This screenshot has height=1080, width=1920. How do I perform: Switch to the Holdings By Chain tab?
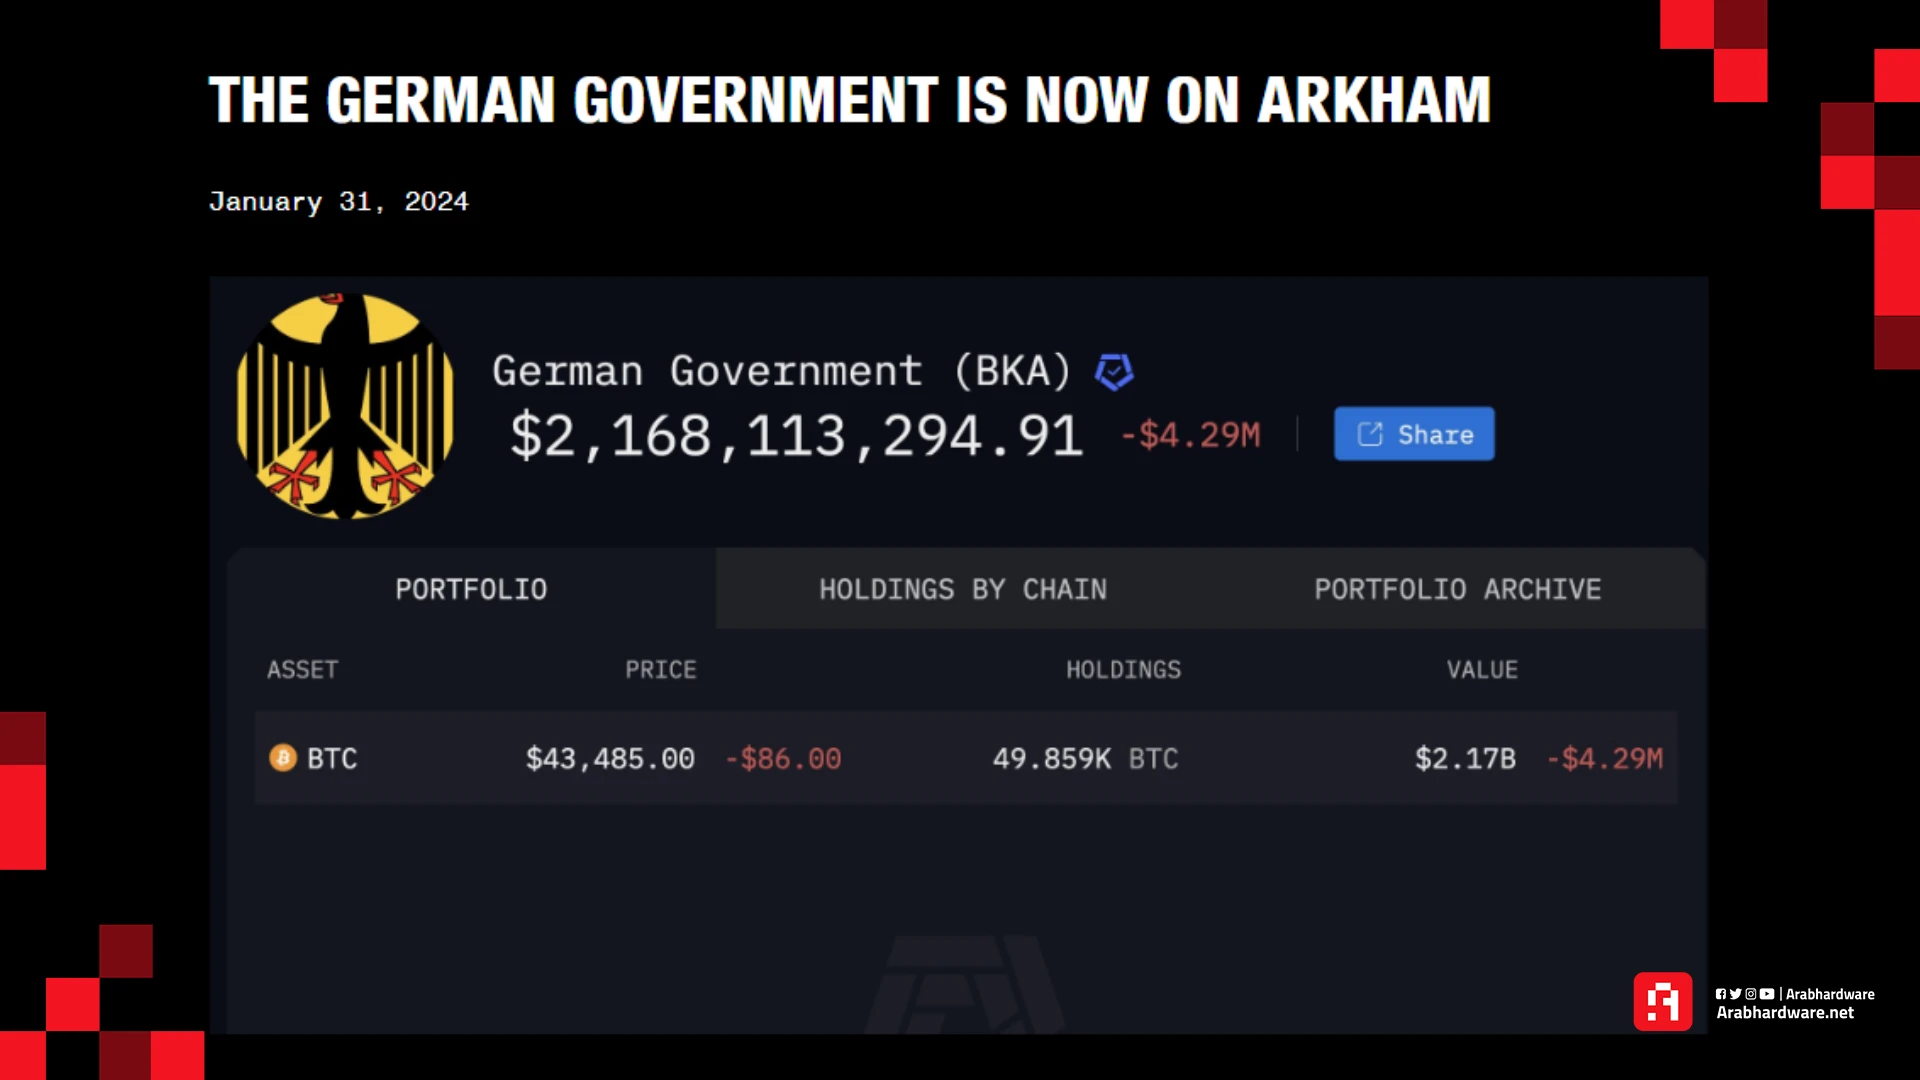[962, 589]
